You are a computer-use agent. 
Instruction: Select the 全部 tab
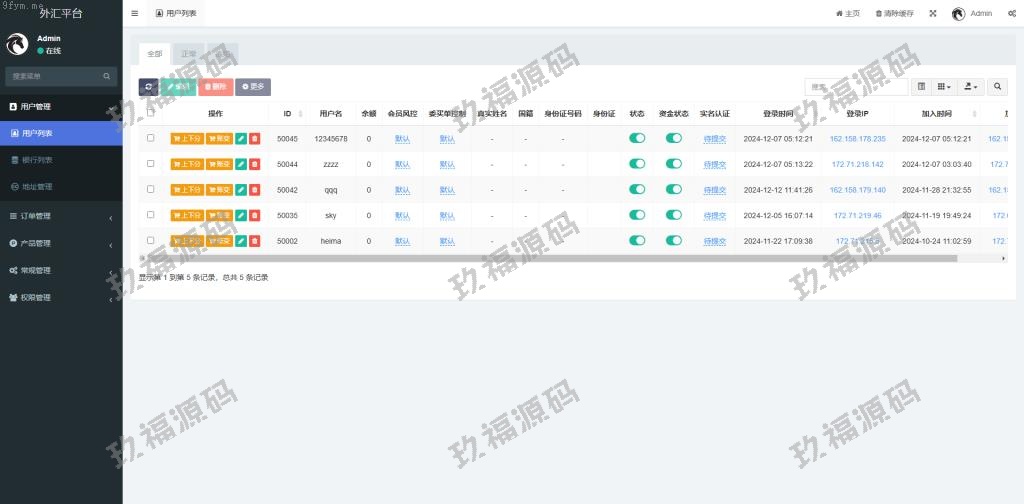point(154,53)
